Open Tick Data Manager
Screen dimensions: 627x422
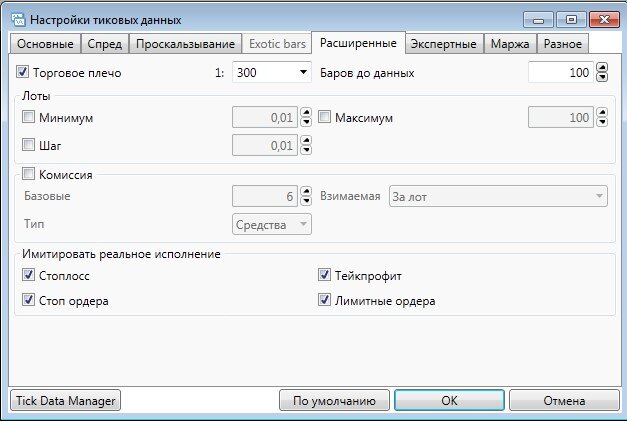coord(65,400)
